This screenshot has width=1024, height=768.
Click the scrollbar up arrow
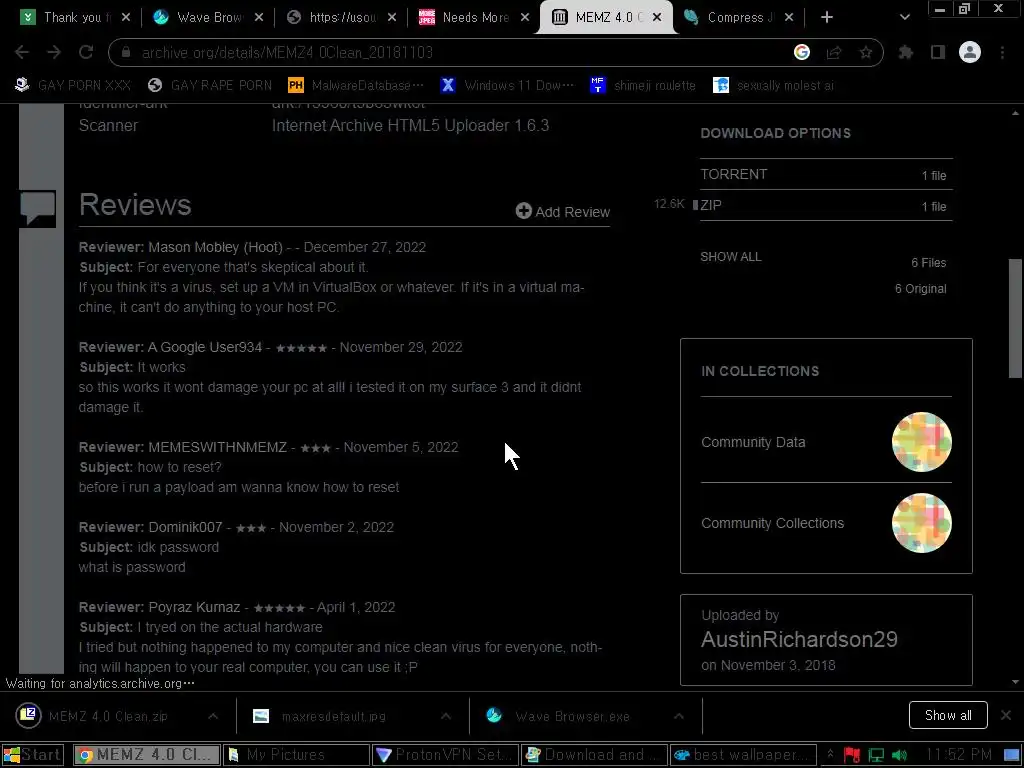(1015, 113)
